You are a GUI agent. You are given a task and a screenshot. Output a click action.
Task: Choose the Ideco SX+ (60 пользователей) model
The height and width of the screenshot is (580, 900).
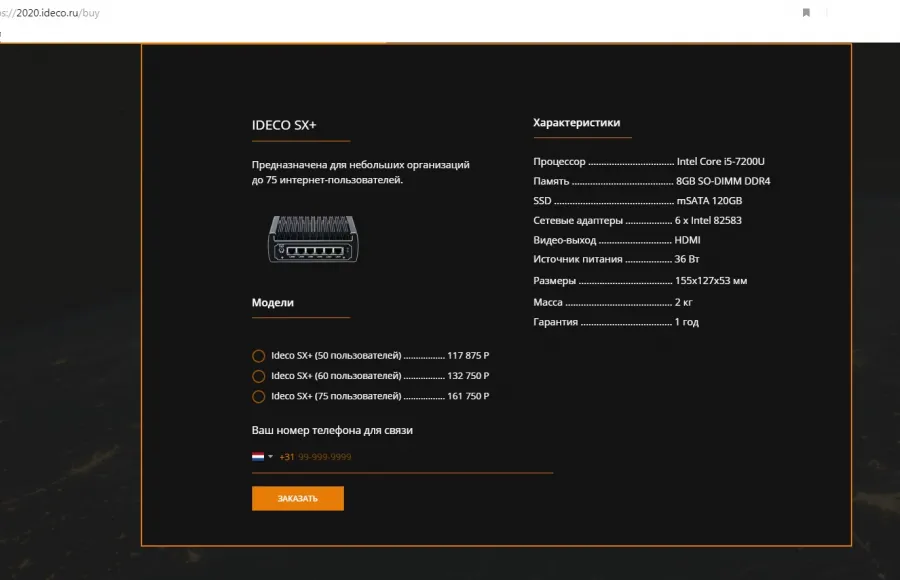[x=258, y=376]
